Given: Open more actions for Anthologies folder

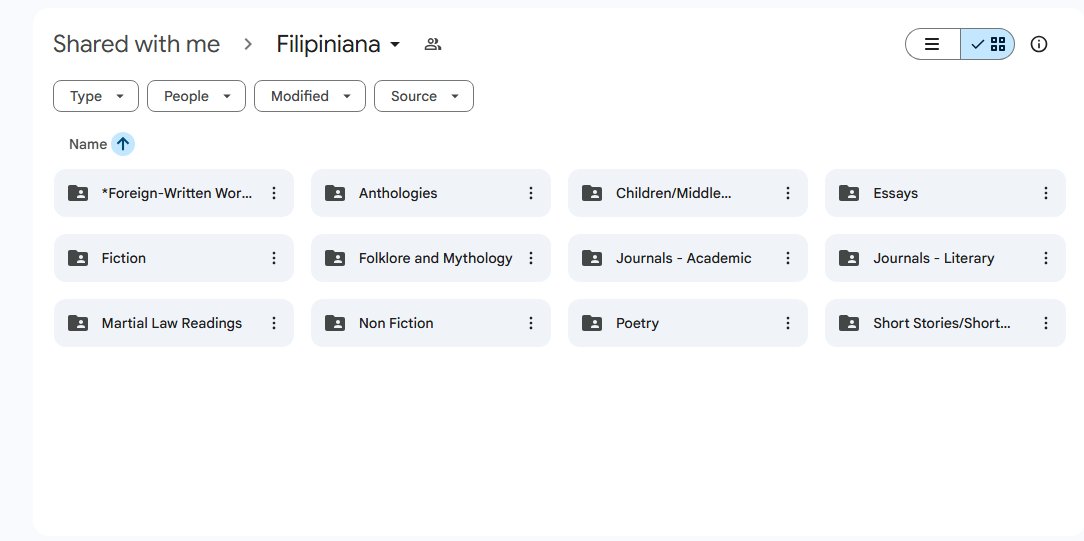Looking at the screenshot, I should [531, 193].
